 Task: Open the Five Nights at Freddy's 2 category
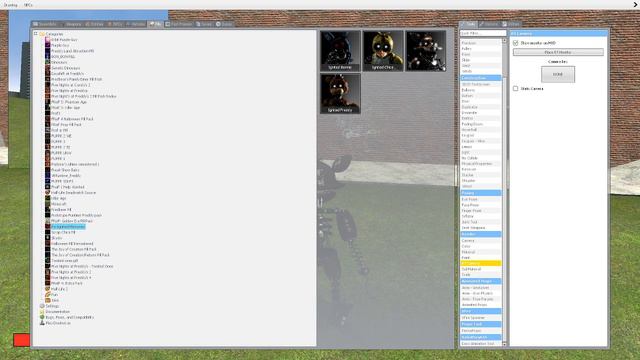(x=71, y=272)
